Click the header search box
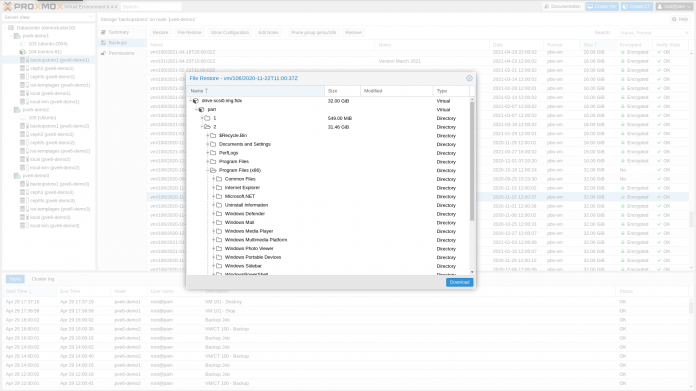This screenshot has height=391, width=696. click(150, 7)
